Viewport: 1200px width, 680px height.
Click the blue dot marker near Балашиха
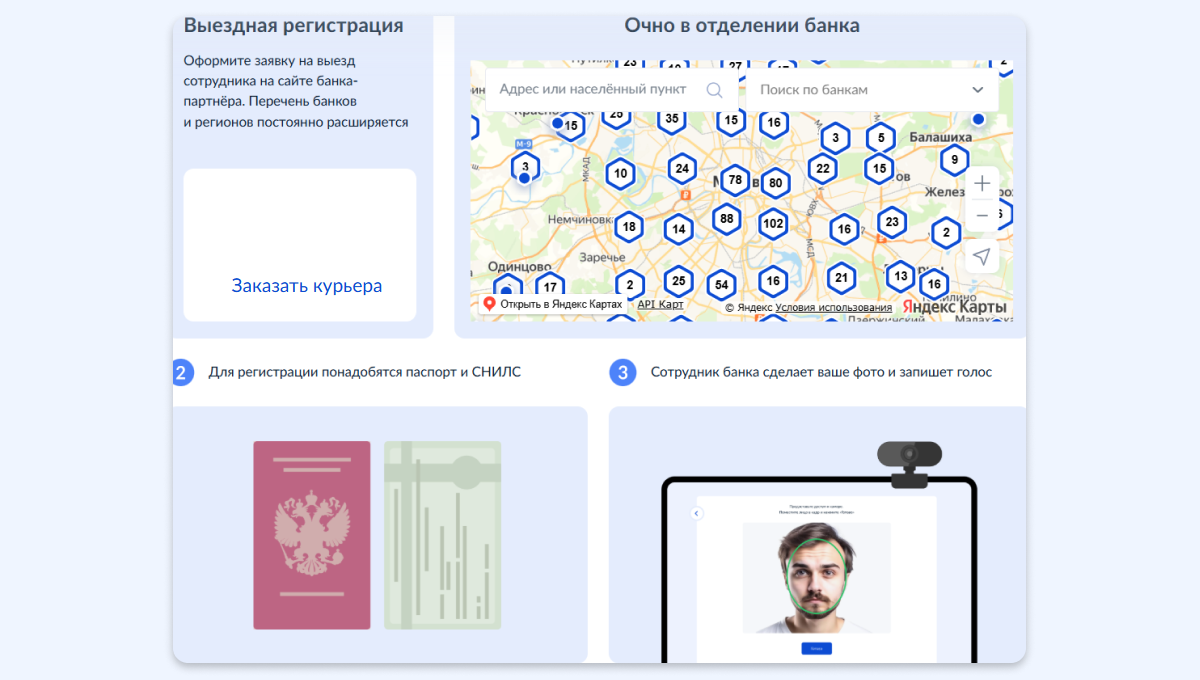click(x=978, y=119)
